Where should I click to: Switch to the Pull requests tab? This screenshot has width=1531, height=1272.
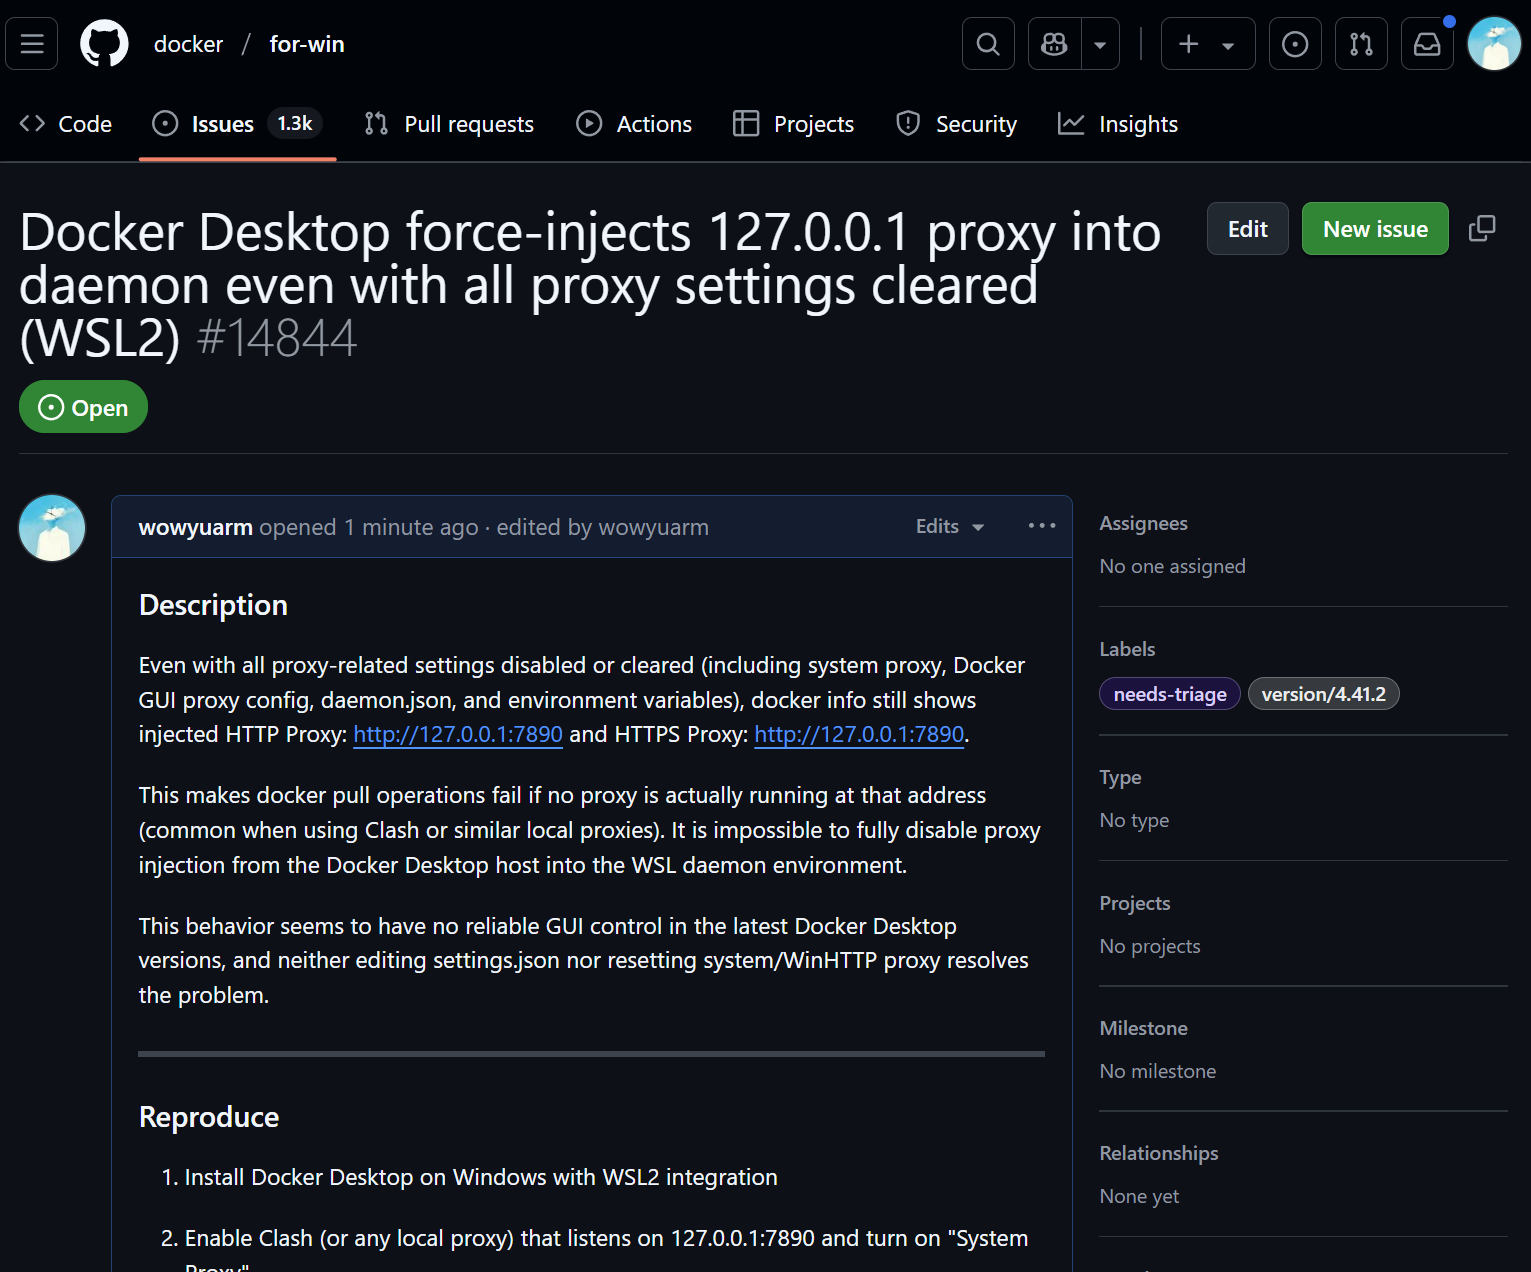[449, 124]
